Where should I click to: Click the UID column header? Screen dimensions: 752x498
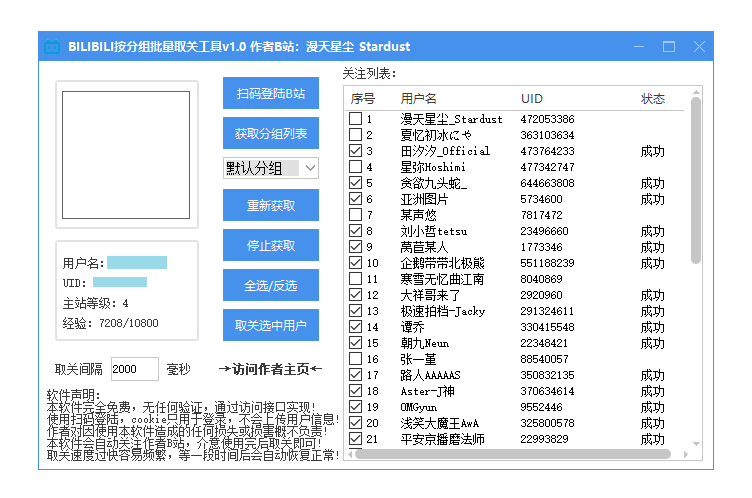pyautogui.click(x=531, y=99)
